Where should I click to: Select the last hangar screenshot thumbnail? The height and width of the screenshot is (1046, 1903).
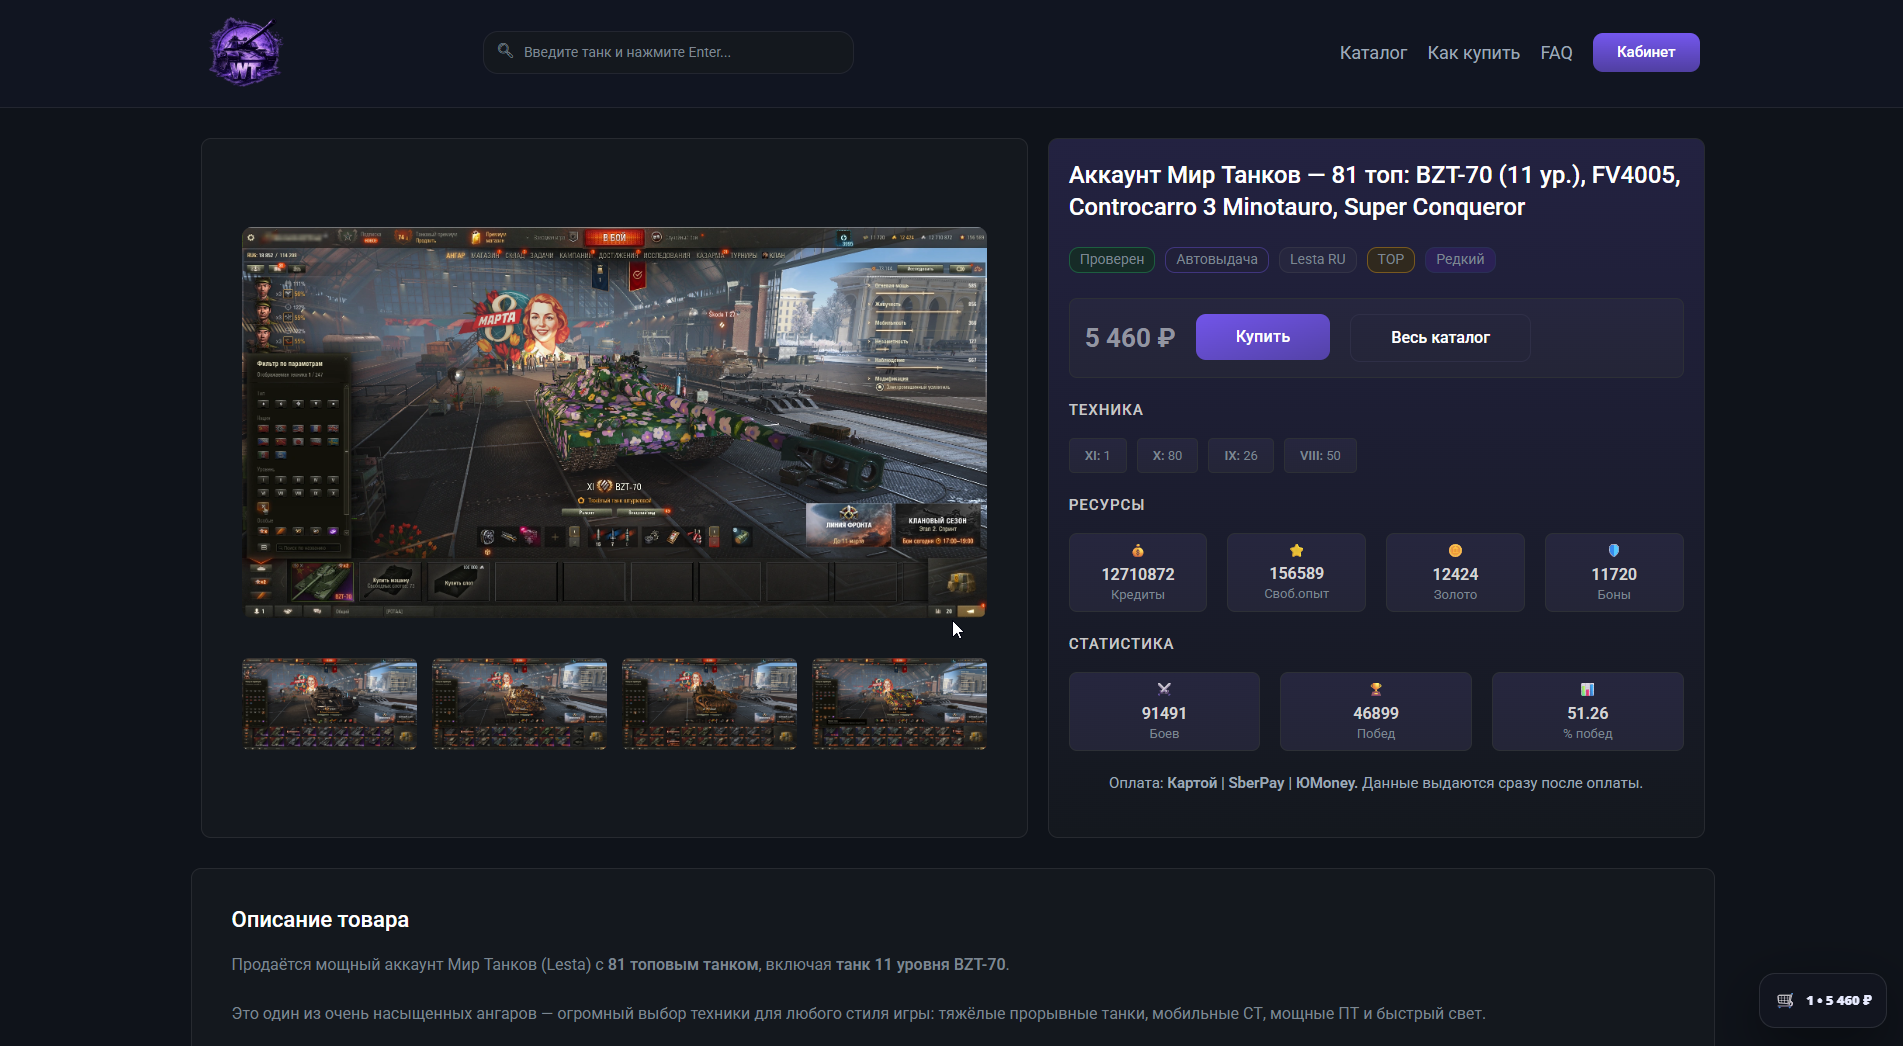(x=900, y=704)
